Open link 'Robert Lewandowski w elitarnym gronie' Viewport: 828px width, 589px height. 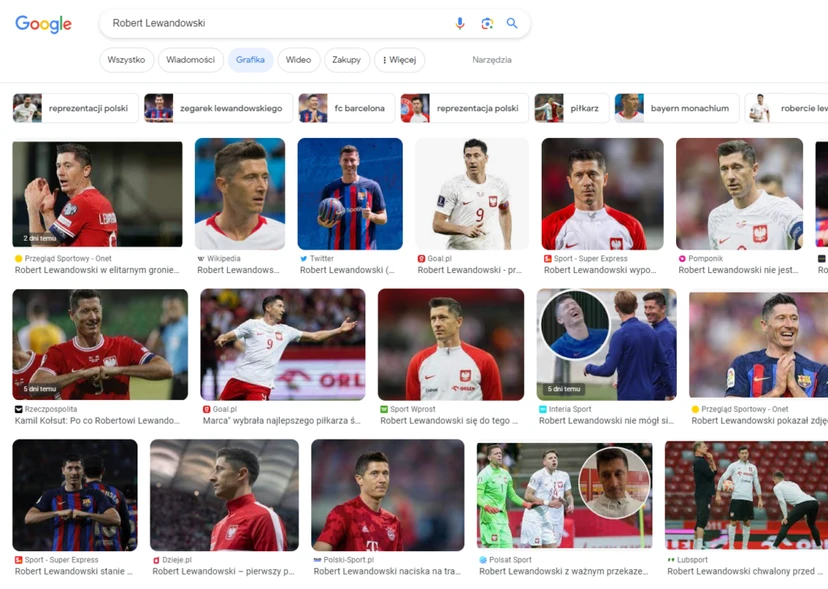coord(97,270)
